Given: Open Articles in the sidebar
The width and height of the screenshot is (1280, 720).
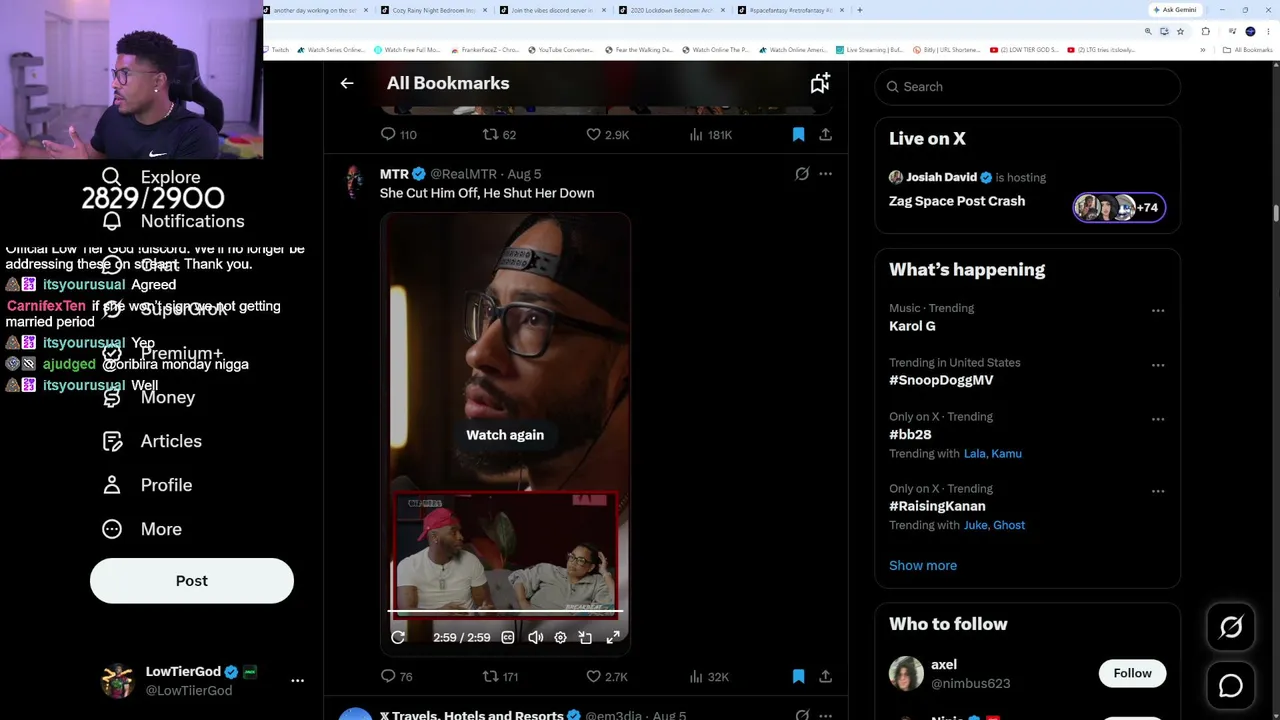Looking at the screenshot, I should coord(153,441).
